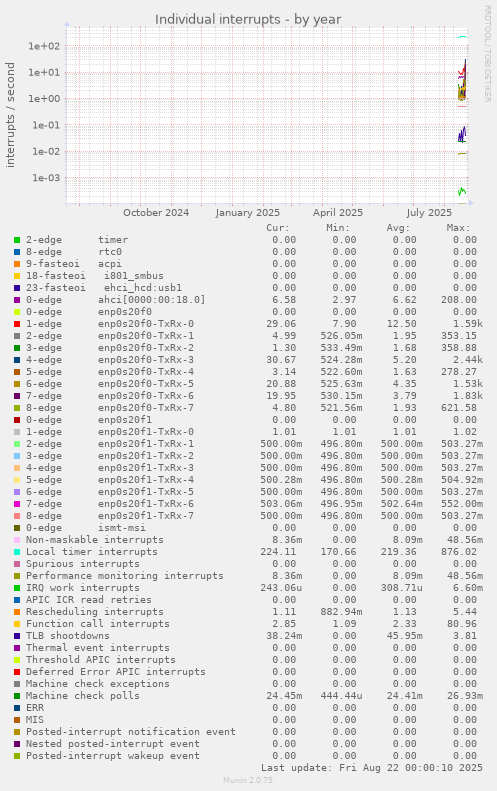Click the RRDTOOL / TOBI OETIKER watermark
This screenshot has height=791, width=497.
487,53
